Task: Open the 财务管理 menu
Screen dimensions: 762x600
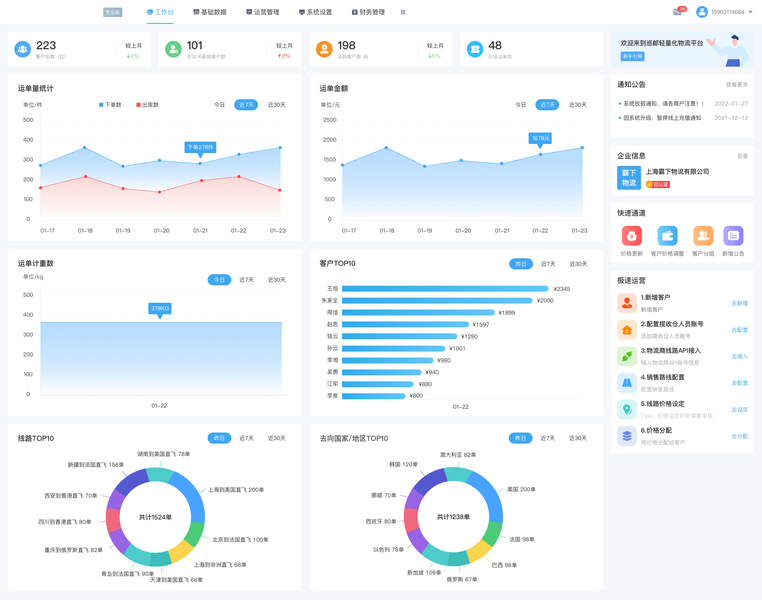Action: [x=368, y=12]
